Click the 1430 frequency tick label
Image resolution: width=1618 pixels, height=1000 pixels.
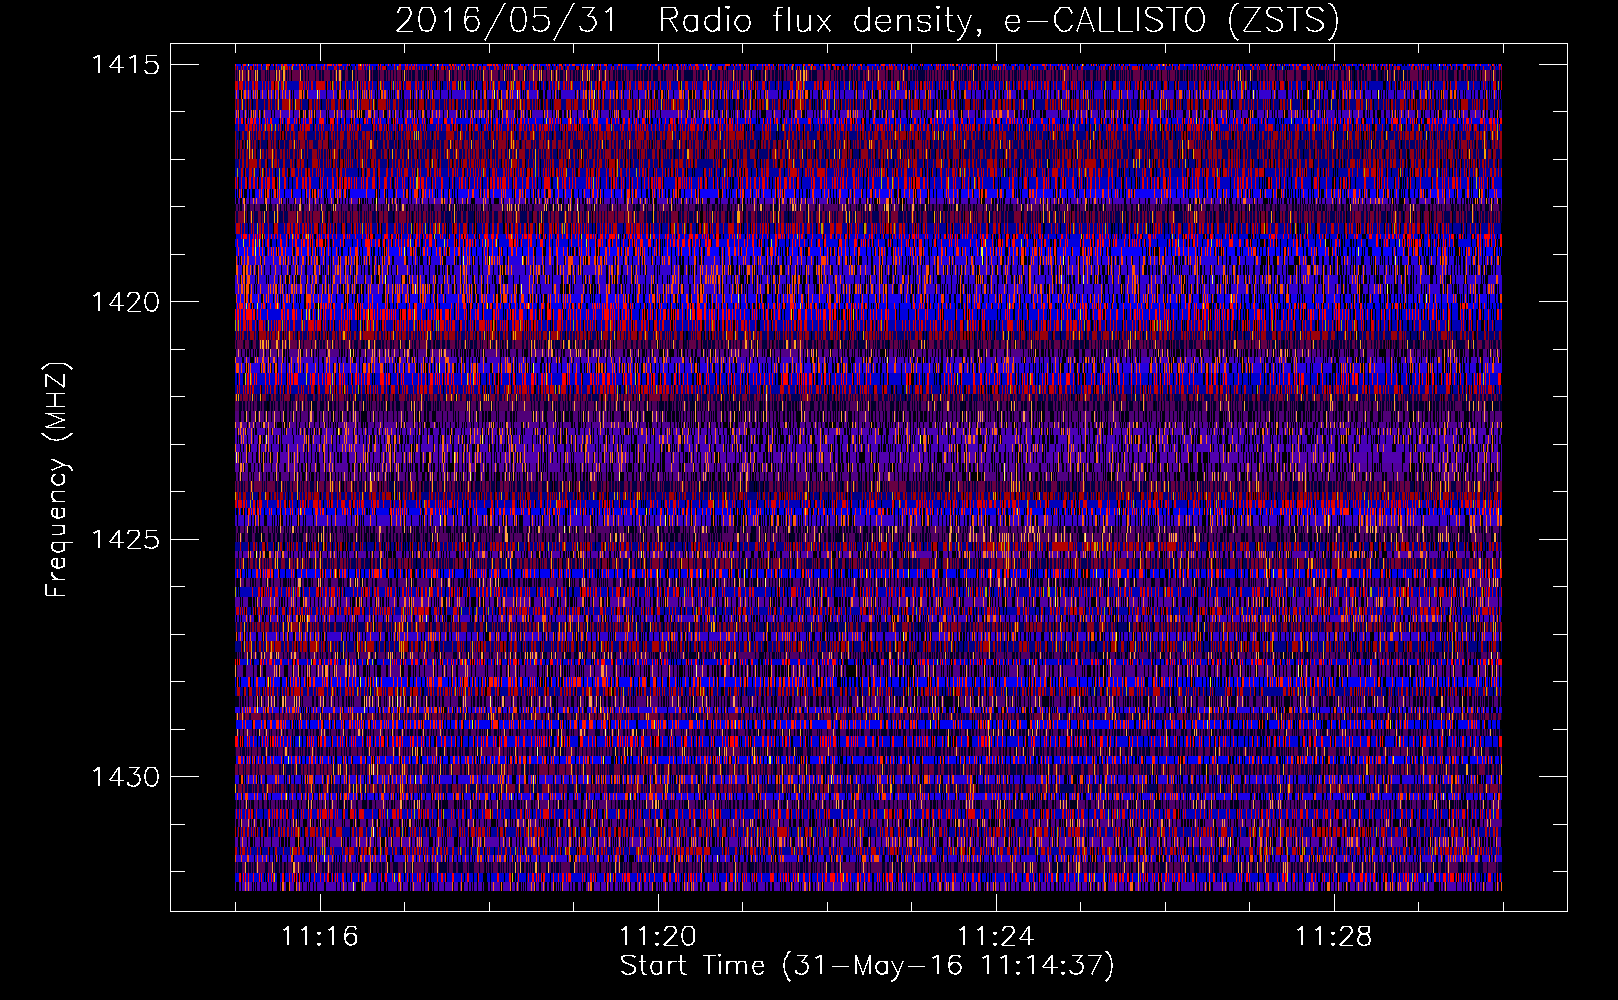coord(125,777)
